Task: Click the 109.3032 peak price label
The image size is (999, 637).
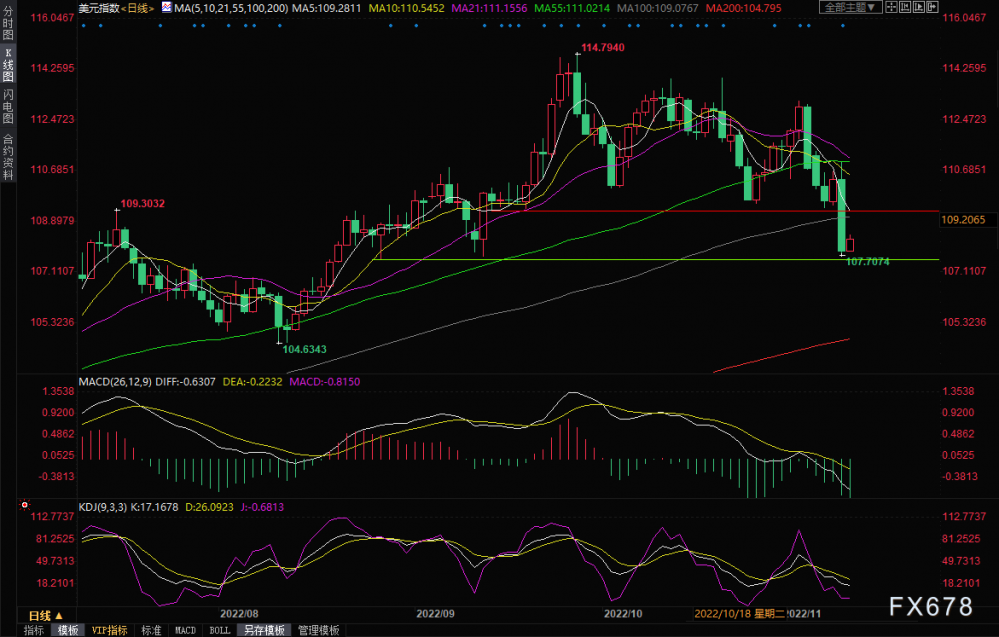Action: (143, 203)
